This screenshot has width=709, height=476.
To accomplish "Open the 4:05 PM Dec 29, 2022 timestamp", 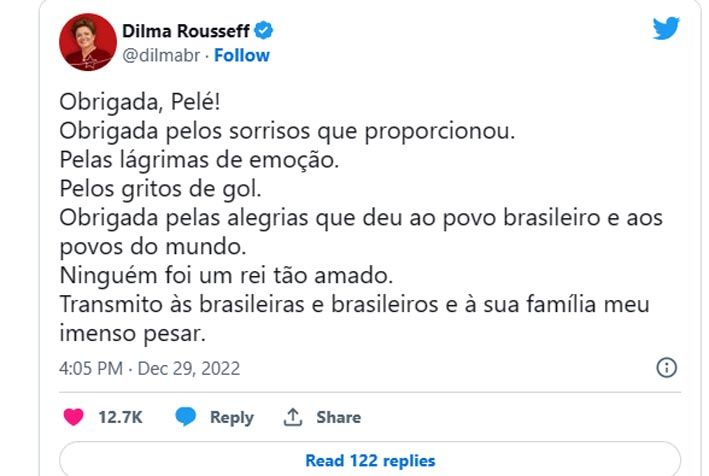I will [150, 369].
